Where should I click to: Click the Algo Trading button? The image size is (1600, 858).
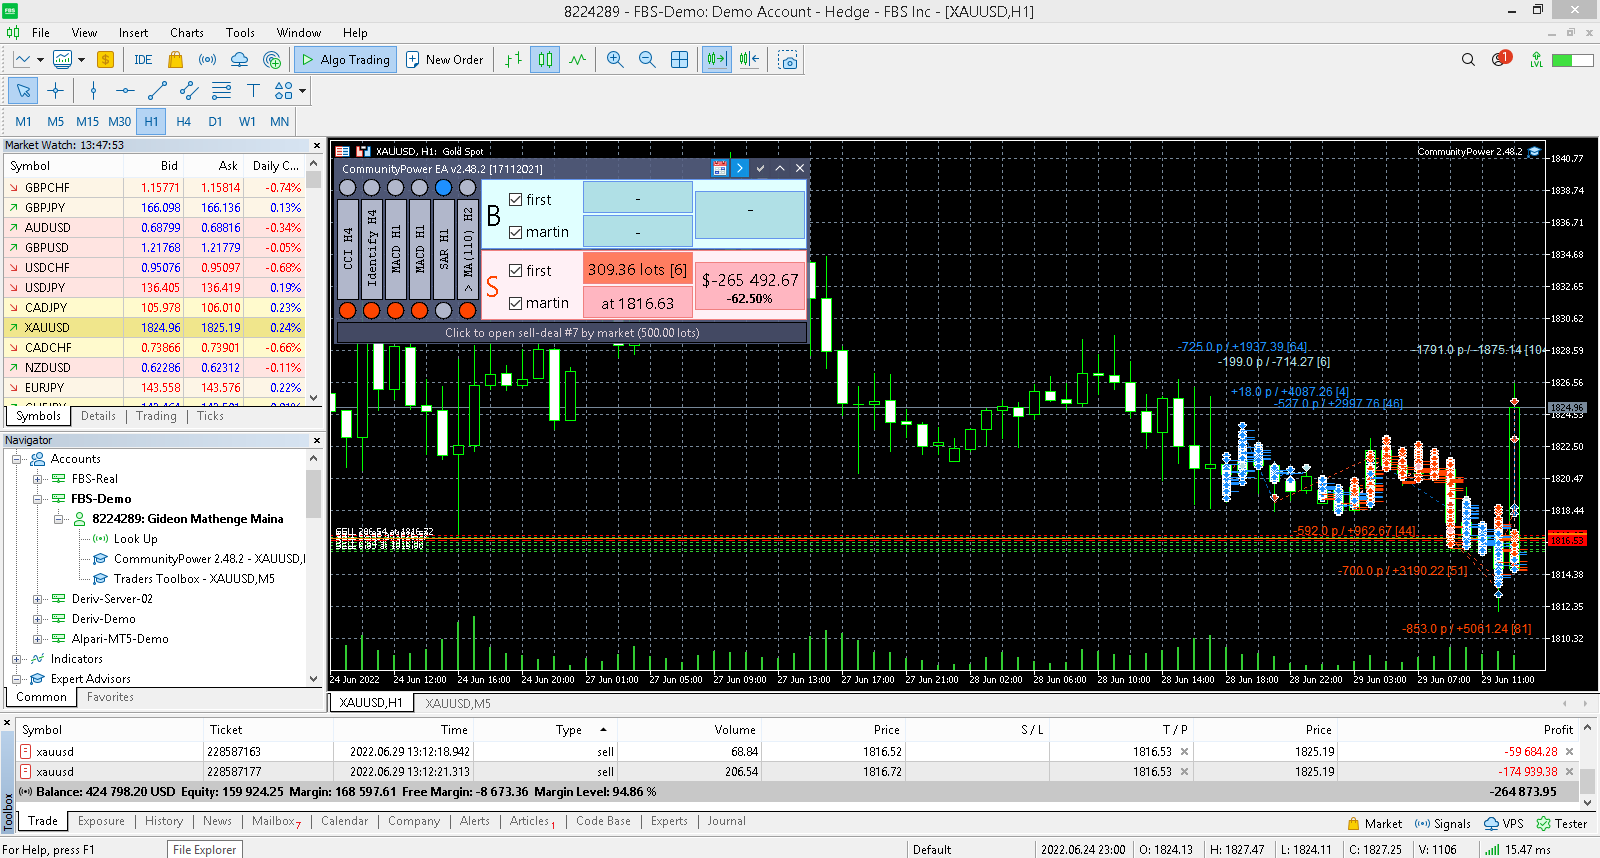tap(346, 60)
